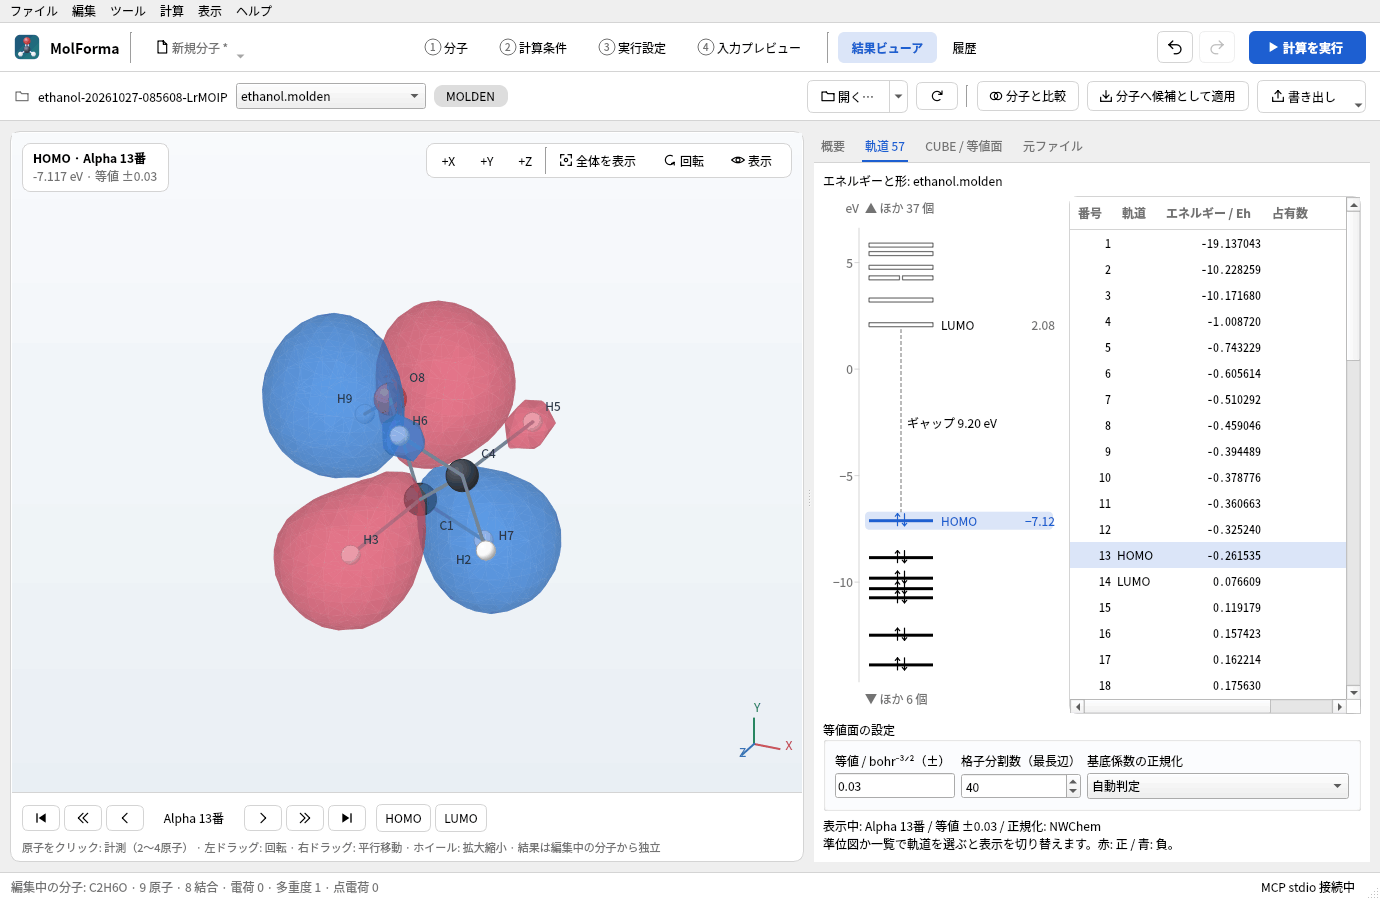Click 全体を表示 fit-all view button
1380x900 pixels.
[x=598, y=161]
